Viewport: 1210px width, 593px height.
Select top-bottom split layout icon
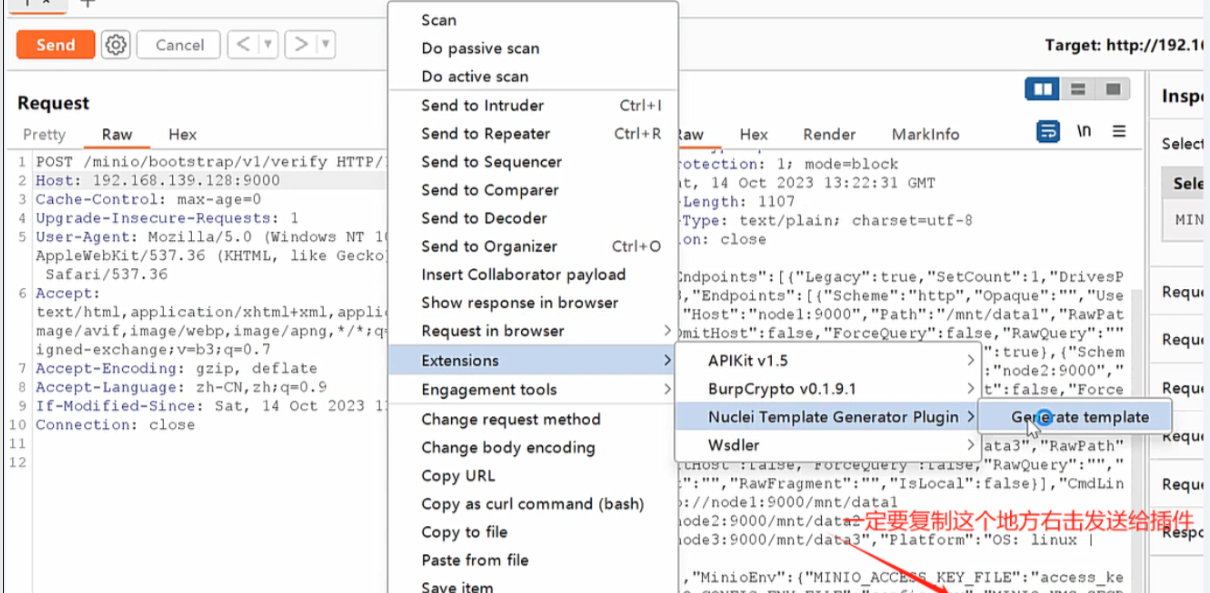(1078, 89)
